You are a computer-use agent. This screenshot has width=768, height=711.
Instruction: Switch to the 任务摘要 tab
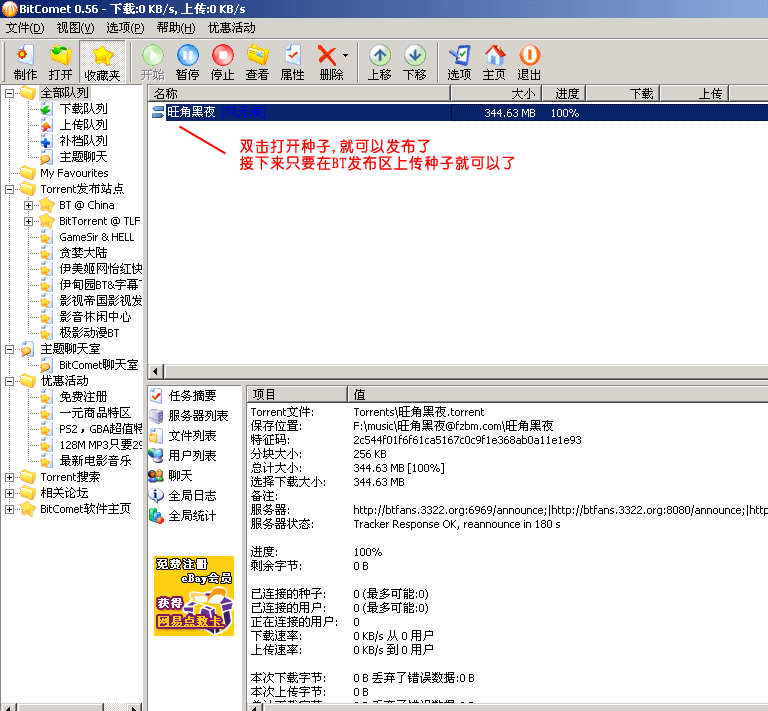tap(192, 396)
